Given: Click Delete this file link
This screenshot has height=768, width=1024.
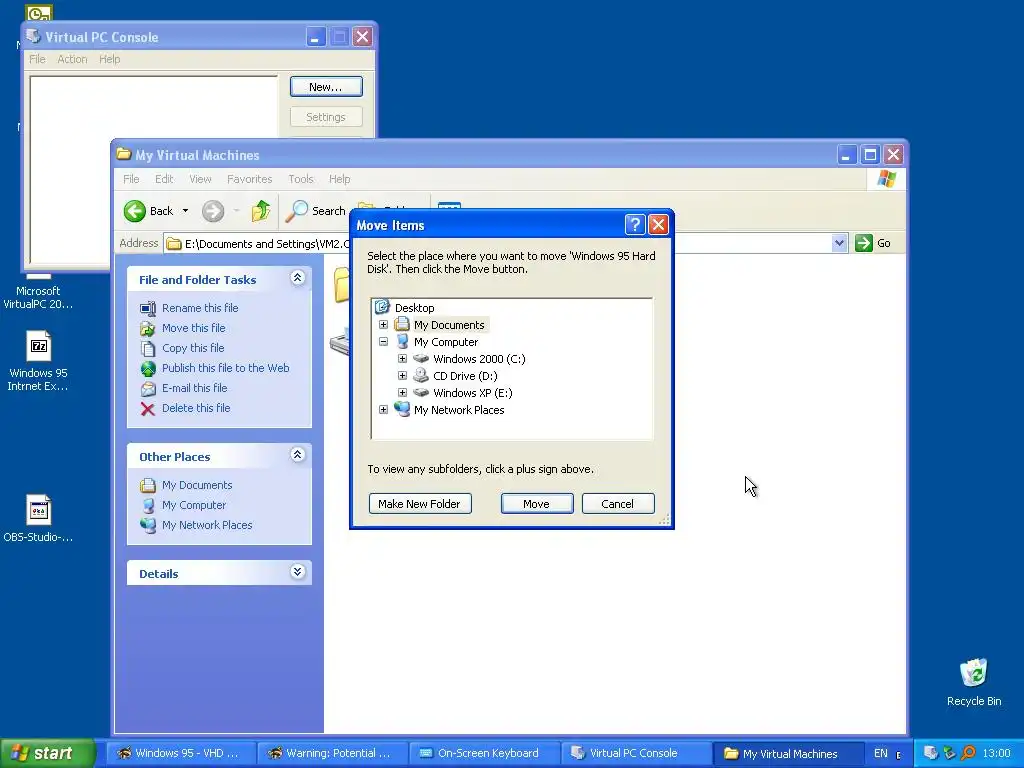Looking at the screenshot, I should point(196,408).
